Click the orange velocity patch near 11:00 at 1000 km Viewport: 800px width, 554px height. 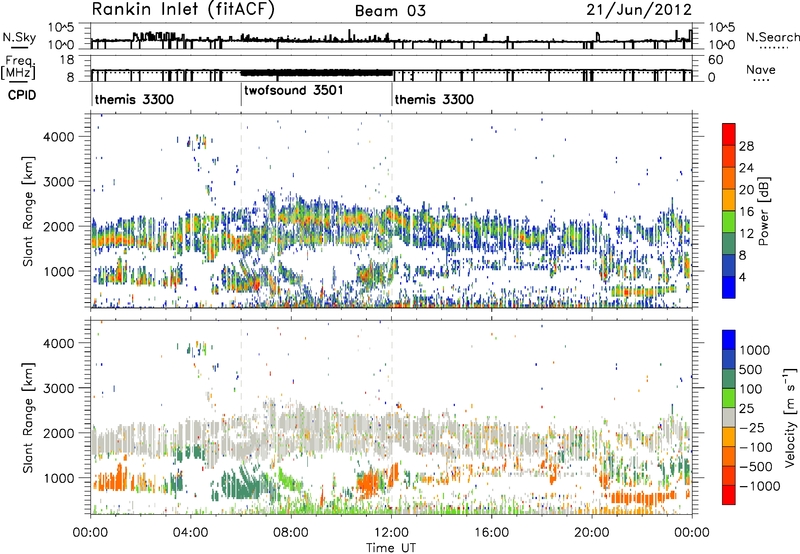(368, 483)
